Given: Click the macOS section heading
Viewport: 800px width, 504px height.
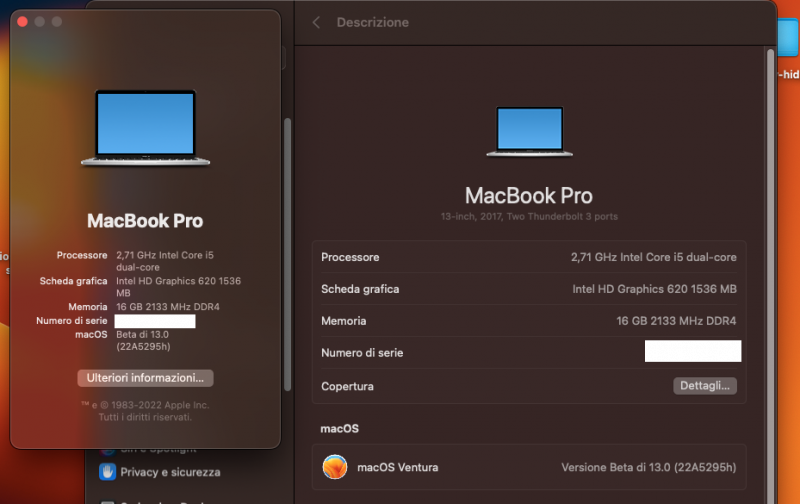Looking at the screenshot, I should click(339, 429).
